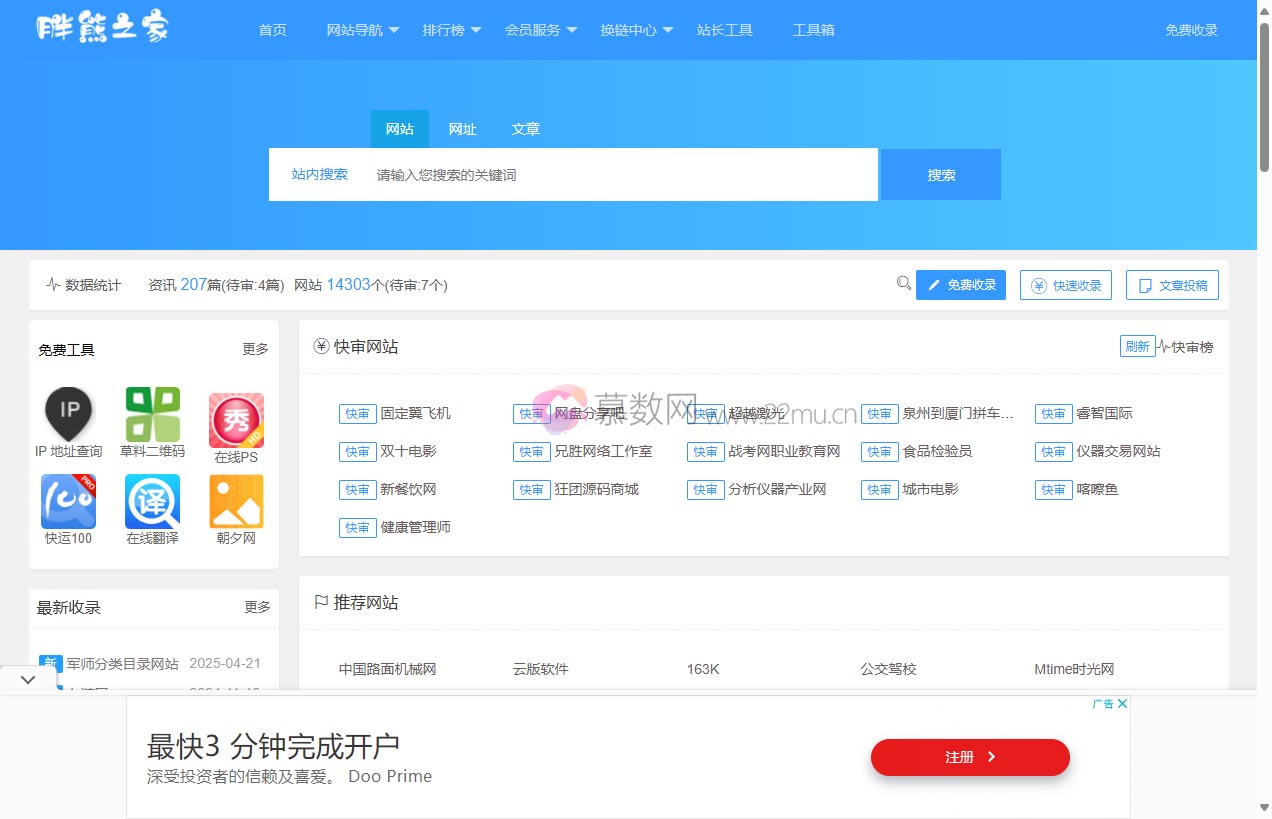Open the 会员服务 dropdown

coord(533,30)
